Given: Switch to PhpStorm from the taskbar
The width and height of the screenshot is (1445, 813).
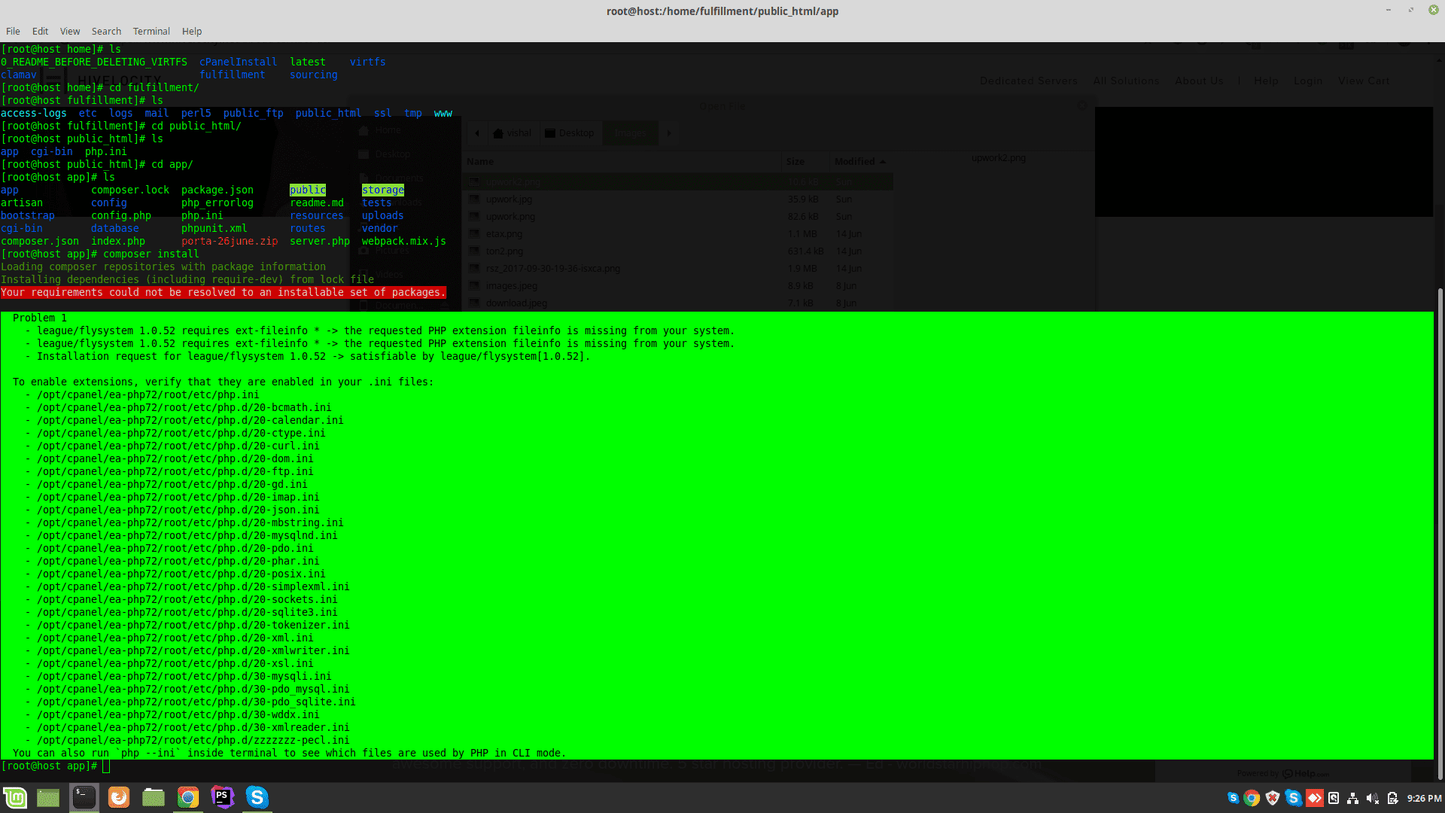Looking at the screenshot, I should coord(222,797).
